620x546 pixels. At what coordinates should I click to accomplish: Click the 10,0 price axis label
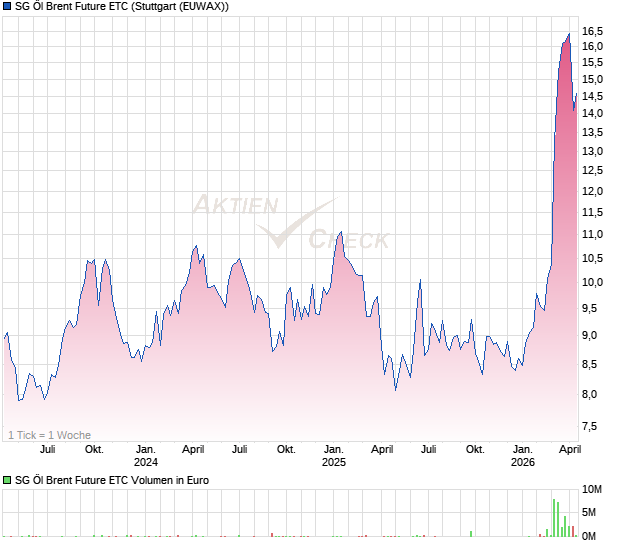click(x=592, y=282)
